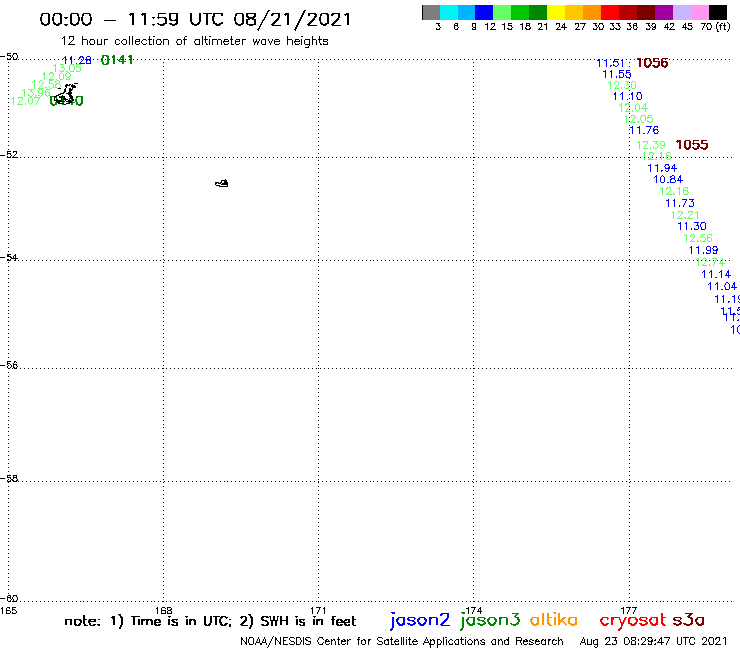Image resolution: width=740 pixels, height=650 pixels.
Task: Click the small island outline south of latitude -52
Action: pyautogui.click(x=222, y=183)
